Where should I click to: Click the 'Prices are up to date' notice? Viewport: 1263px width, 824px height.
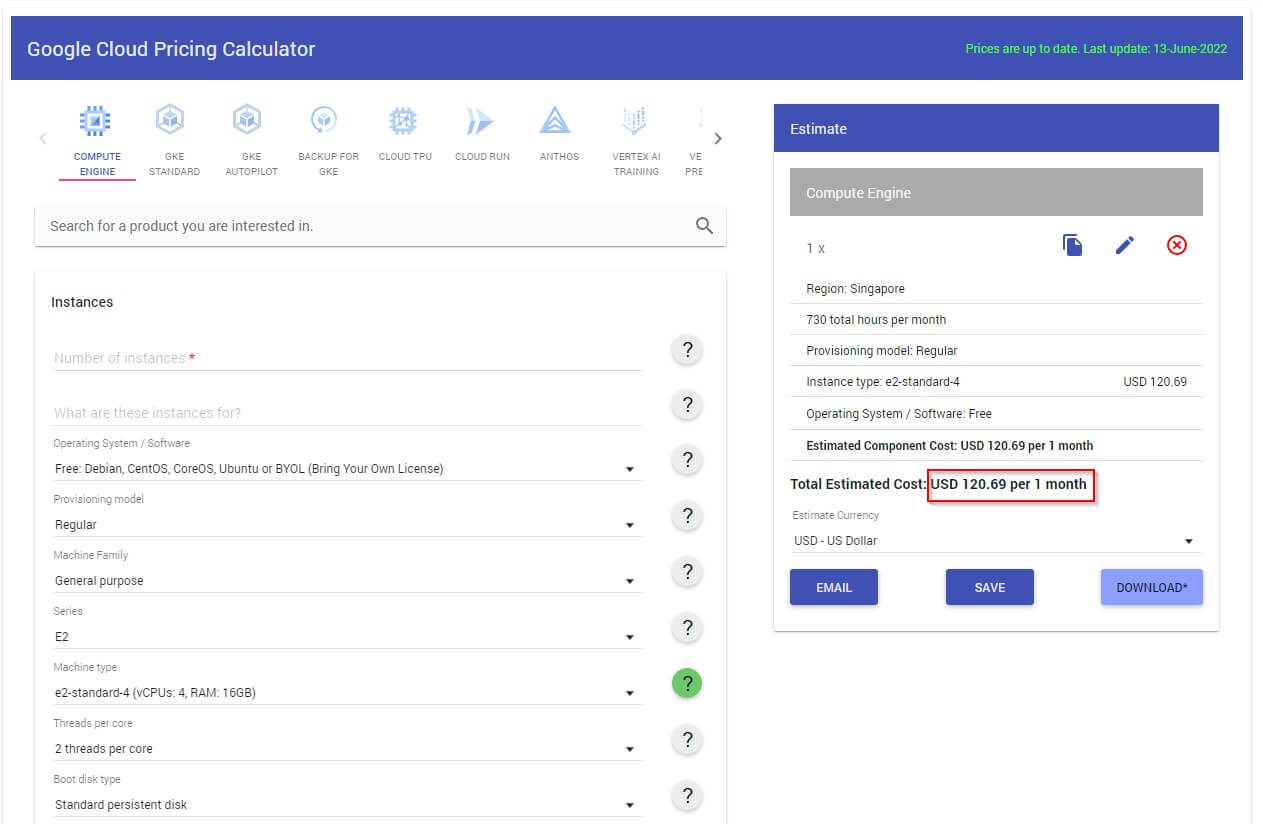(1096, 48)
